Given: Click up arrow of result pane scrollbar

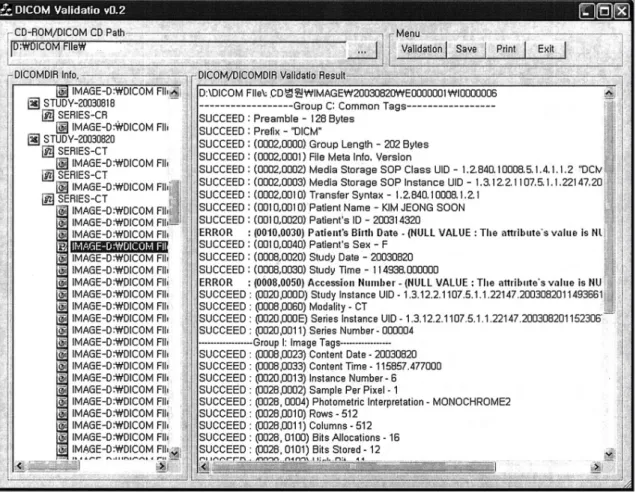Looking at the screenshot, I should tap(609, 93).
